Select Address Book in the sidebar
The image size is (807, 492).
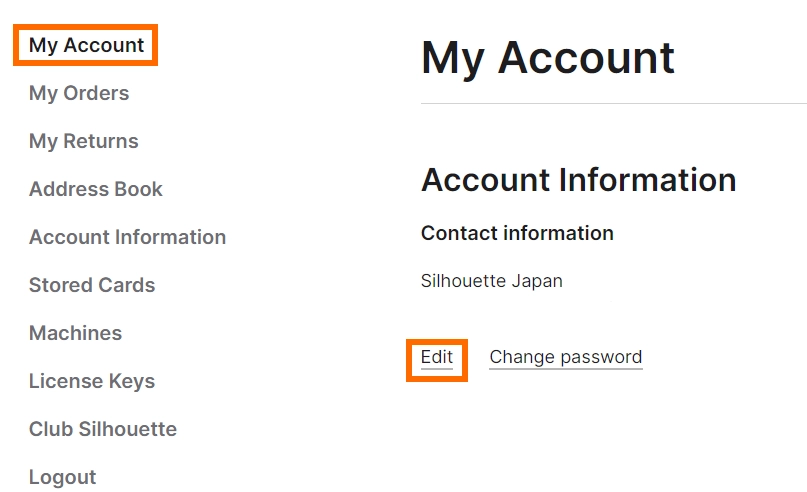click(96, 189)
